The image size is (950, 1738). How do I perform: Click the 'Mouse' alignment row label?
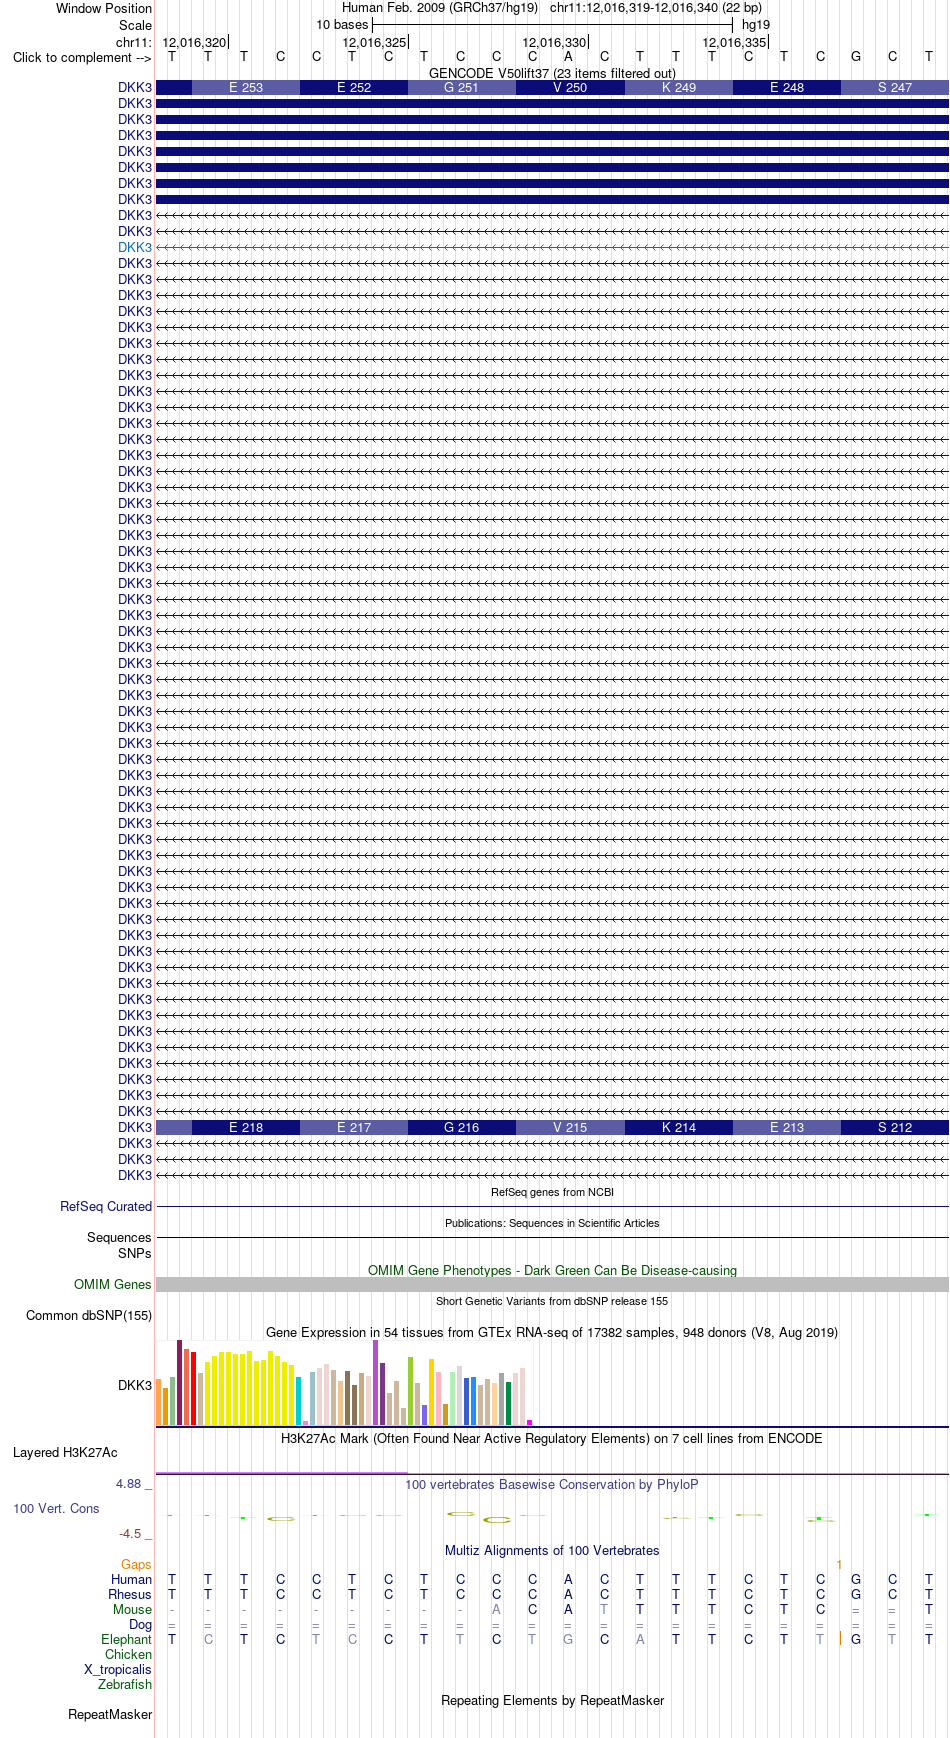[x=132, y=1609]
